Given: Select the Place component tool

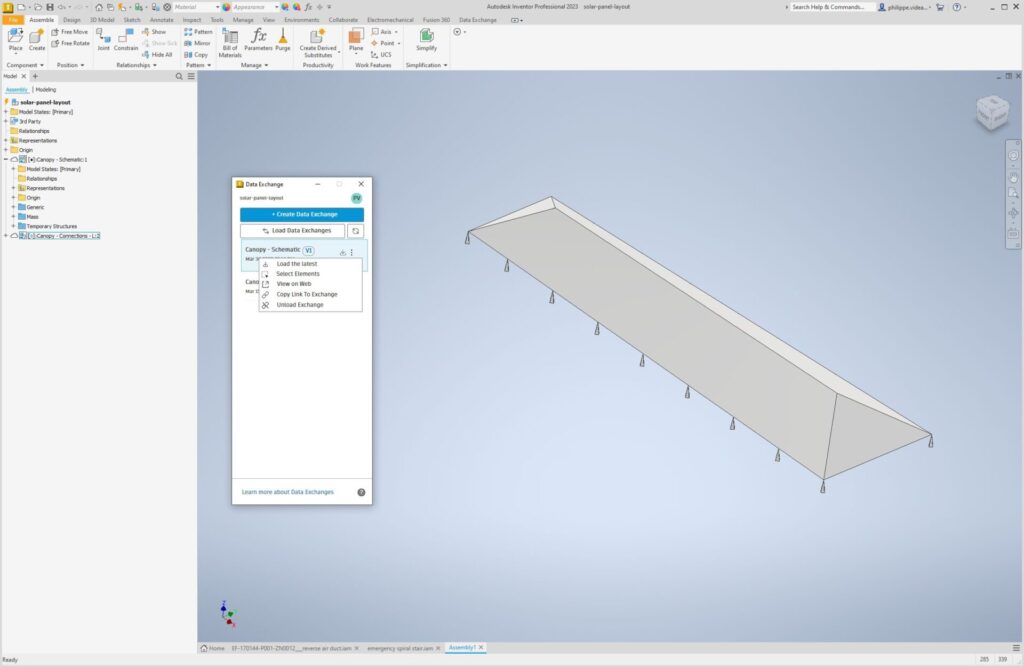Looking at the screenshot, I should [15, 38].
